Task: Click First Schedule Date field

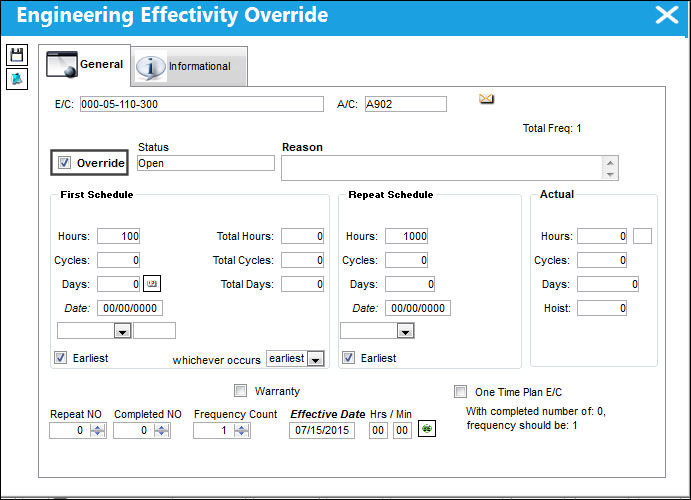Action: [130, 308]
